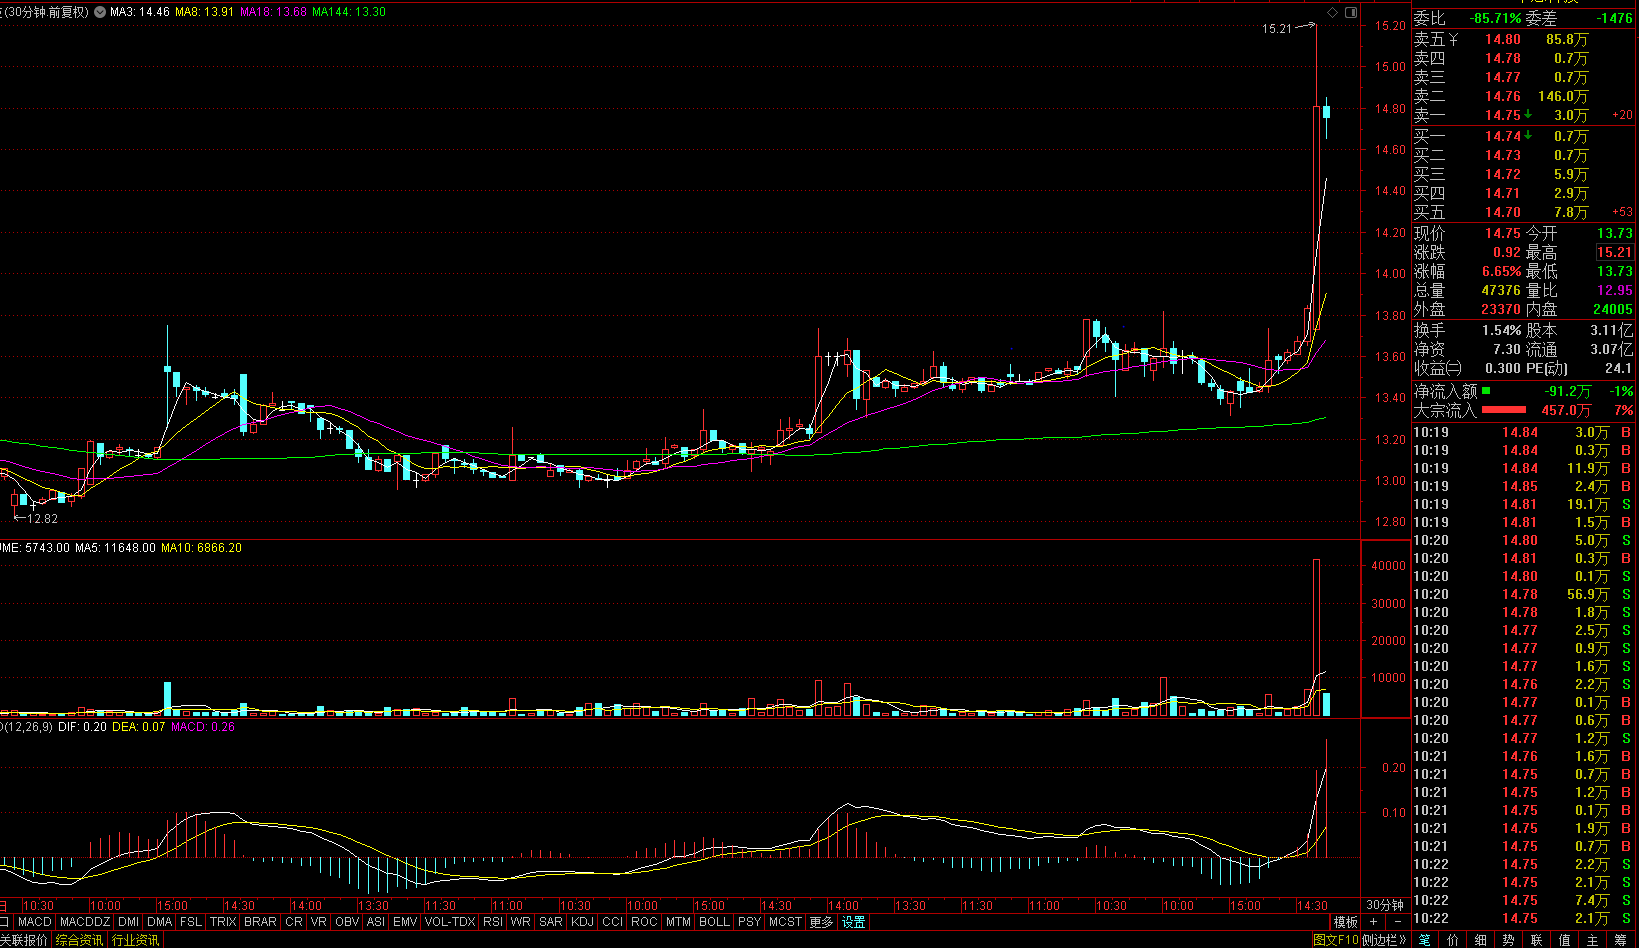Screen dimensions: 1639x948
Task: Switch to the ROC indicator
Action: coord(644,922)
